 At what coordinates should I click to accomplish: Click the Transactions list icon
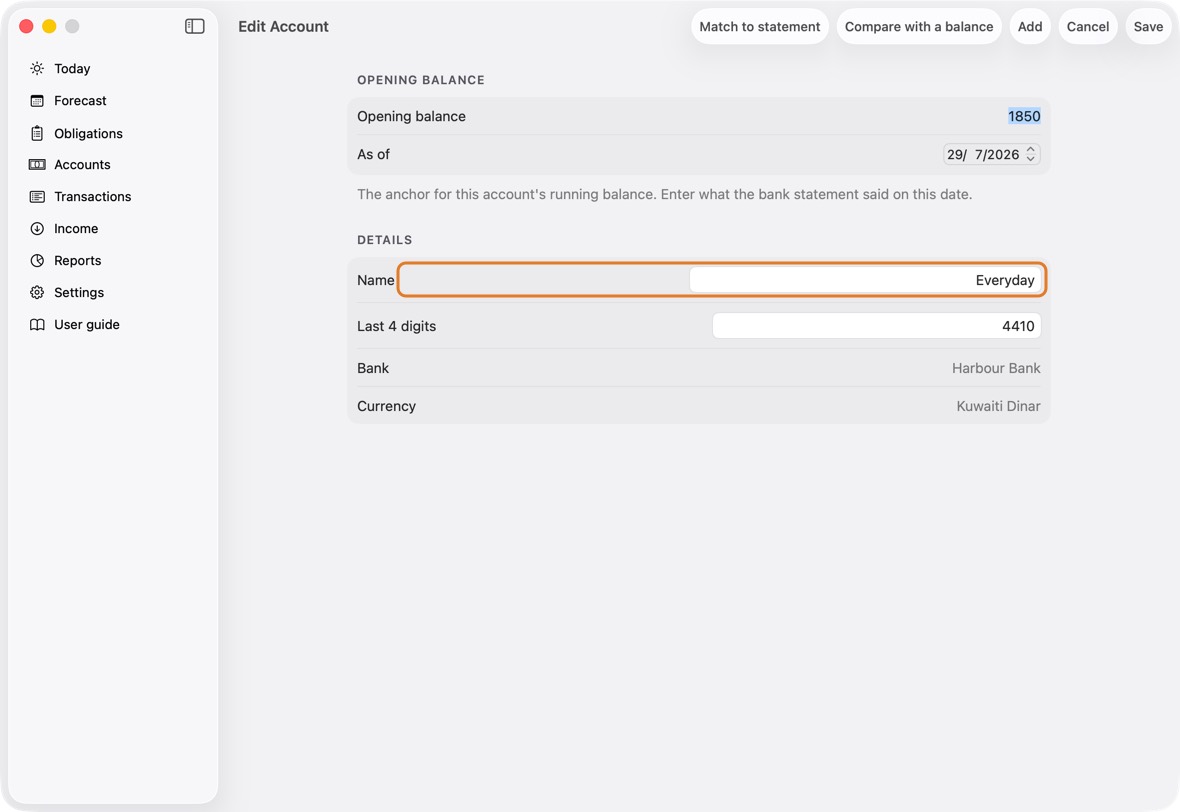37,196
